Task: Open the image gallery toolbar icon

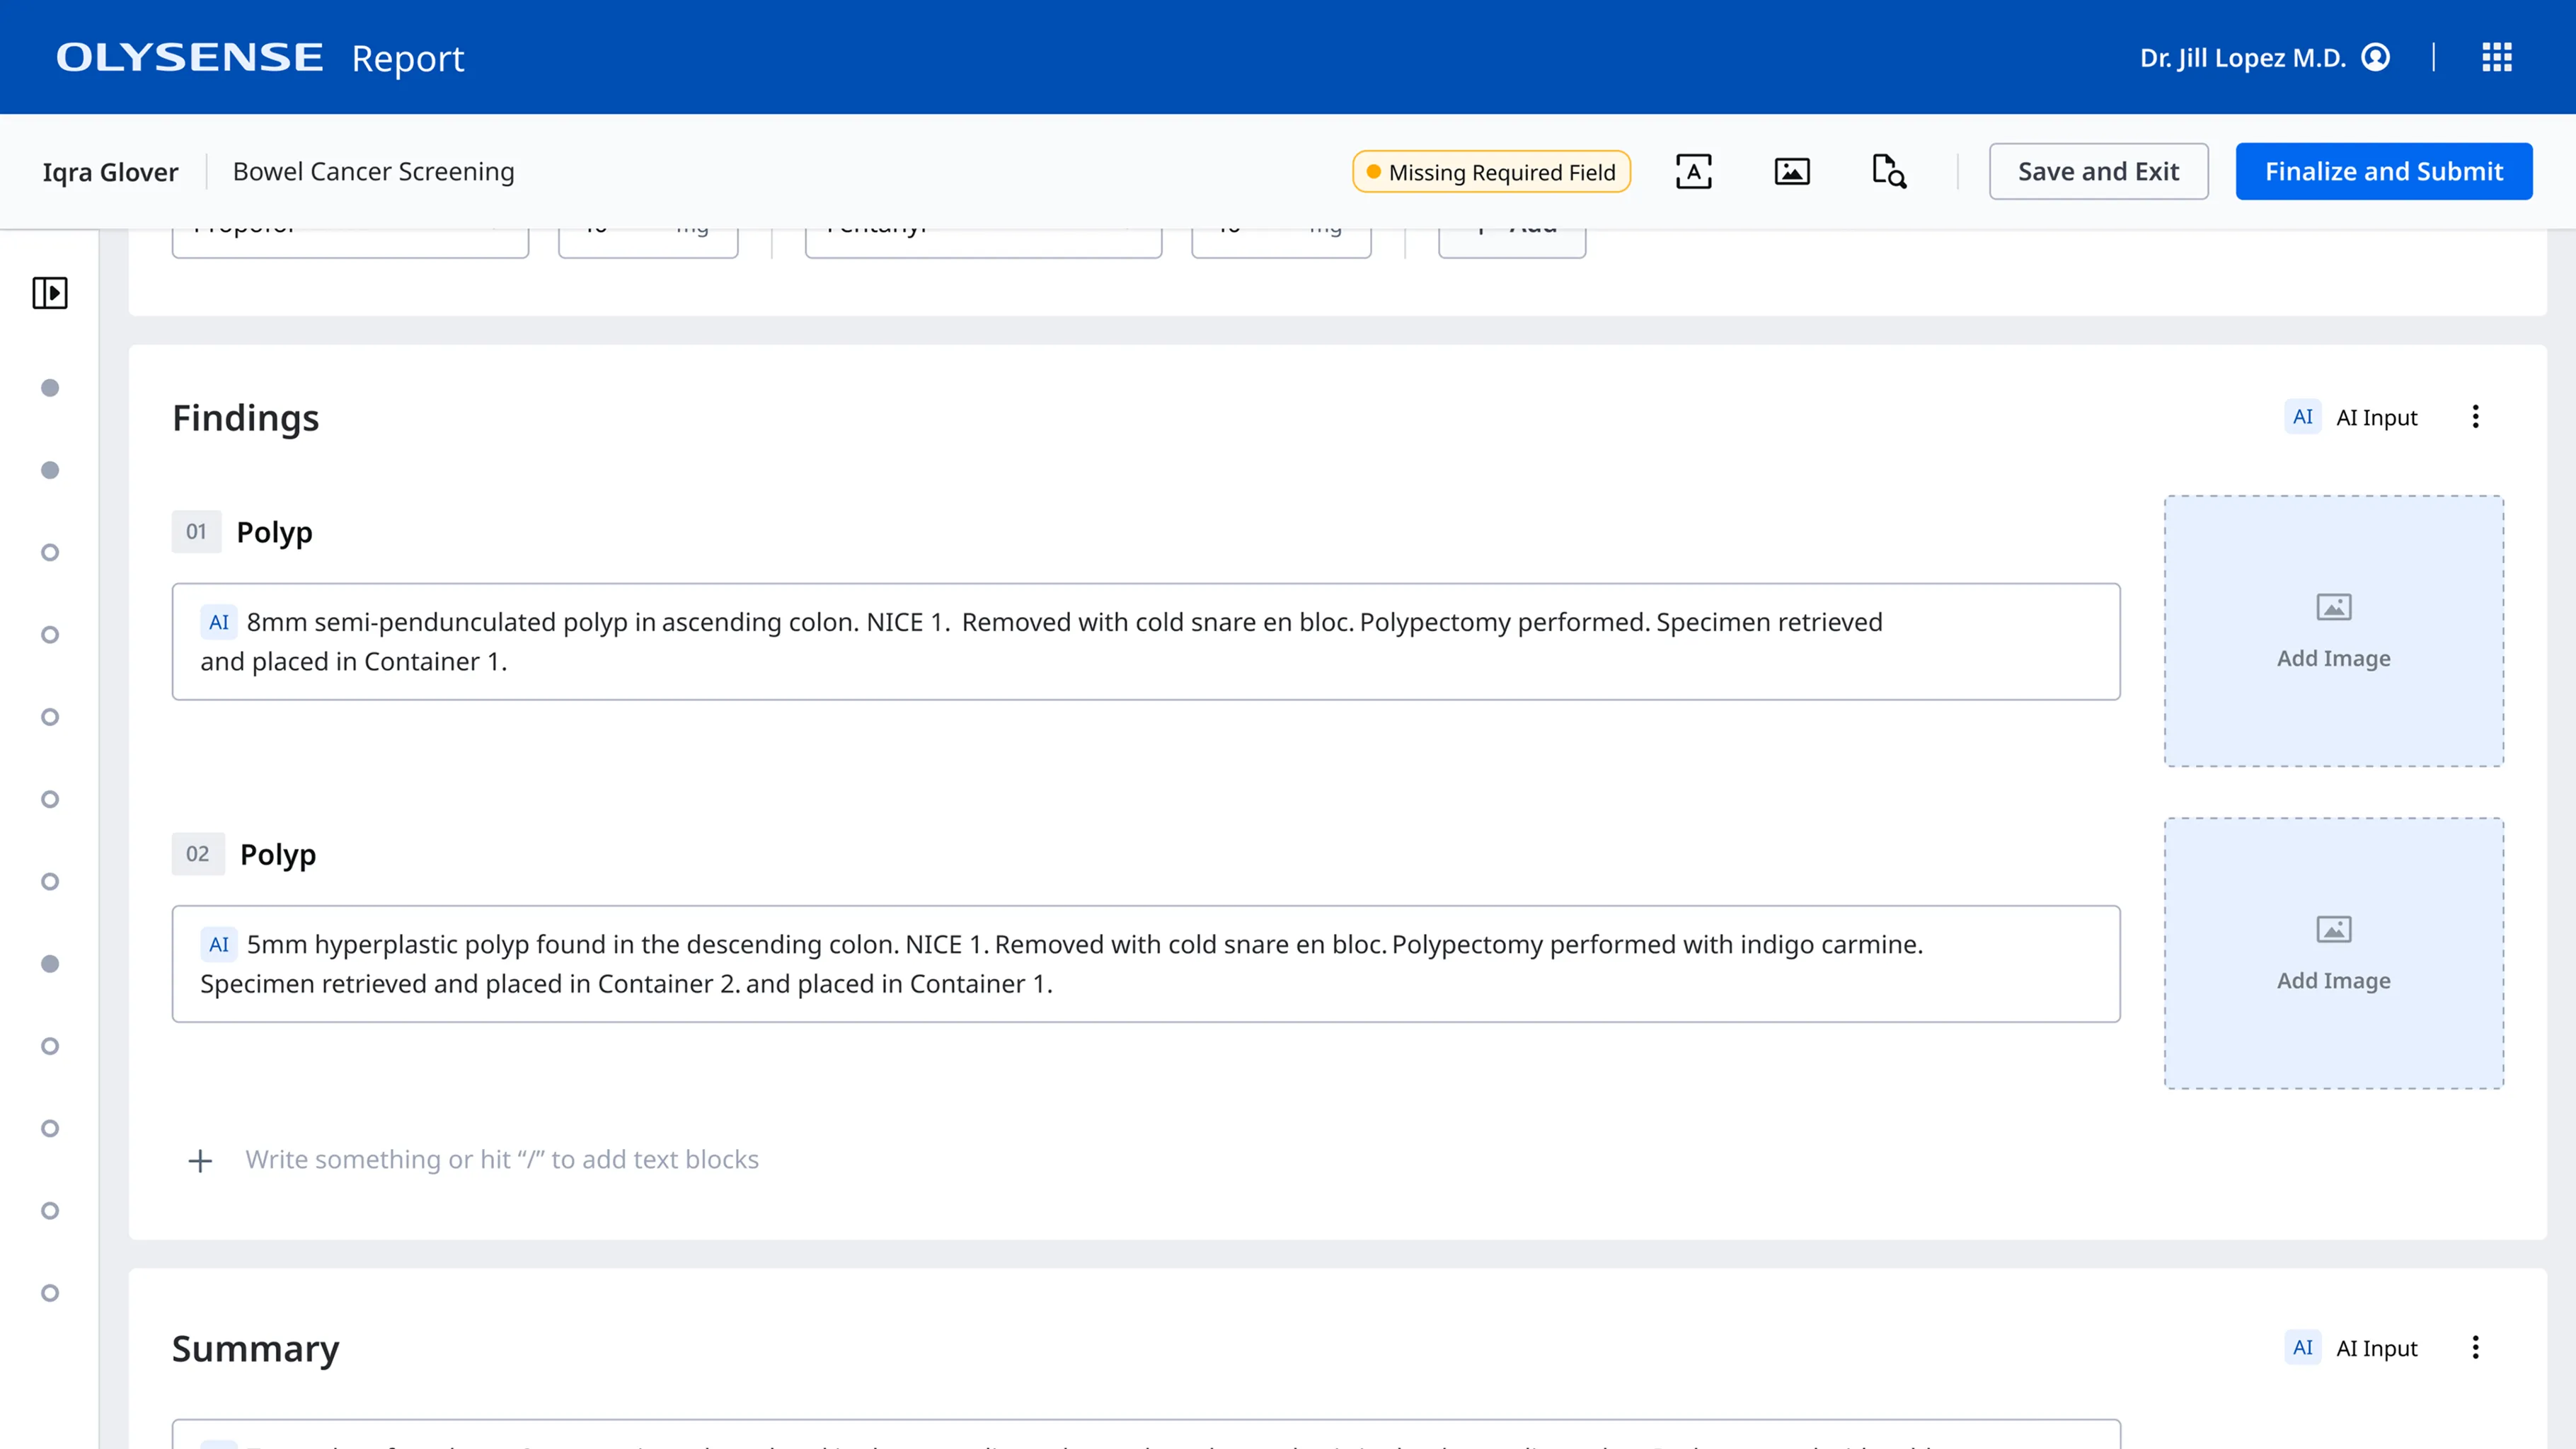Action: (1791, 172)
